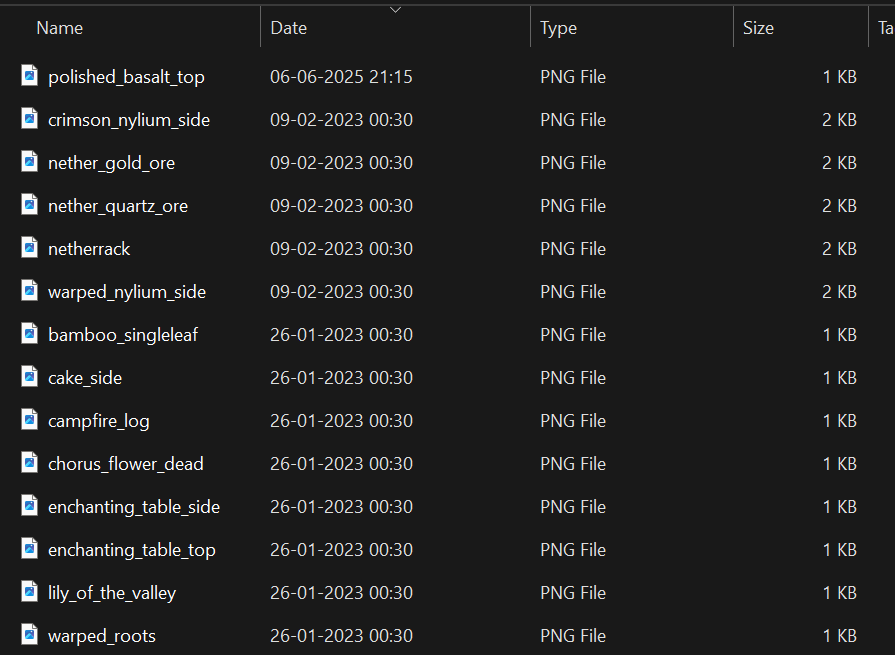Click the warped_roots file icon
The image size is (895, 655).
click(x=30, y=634)
